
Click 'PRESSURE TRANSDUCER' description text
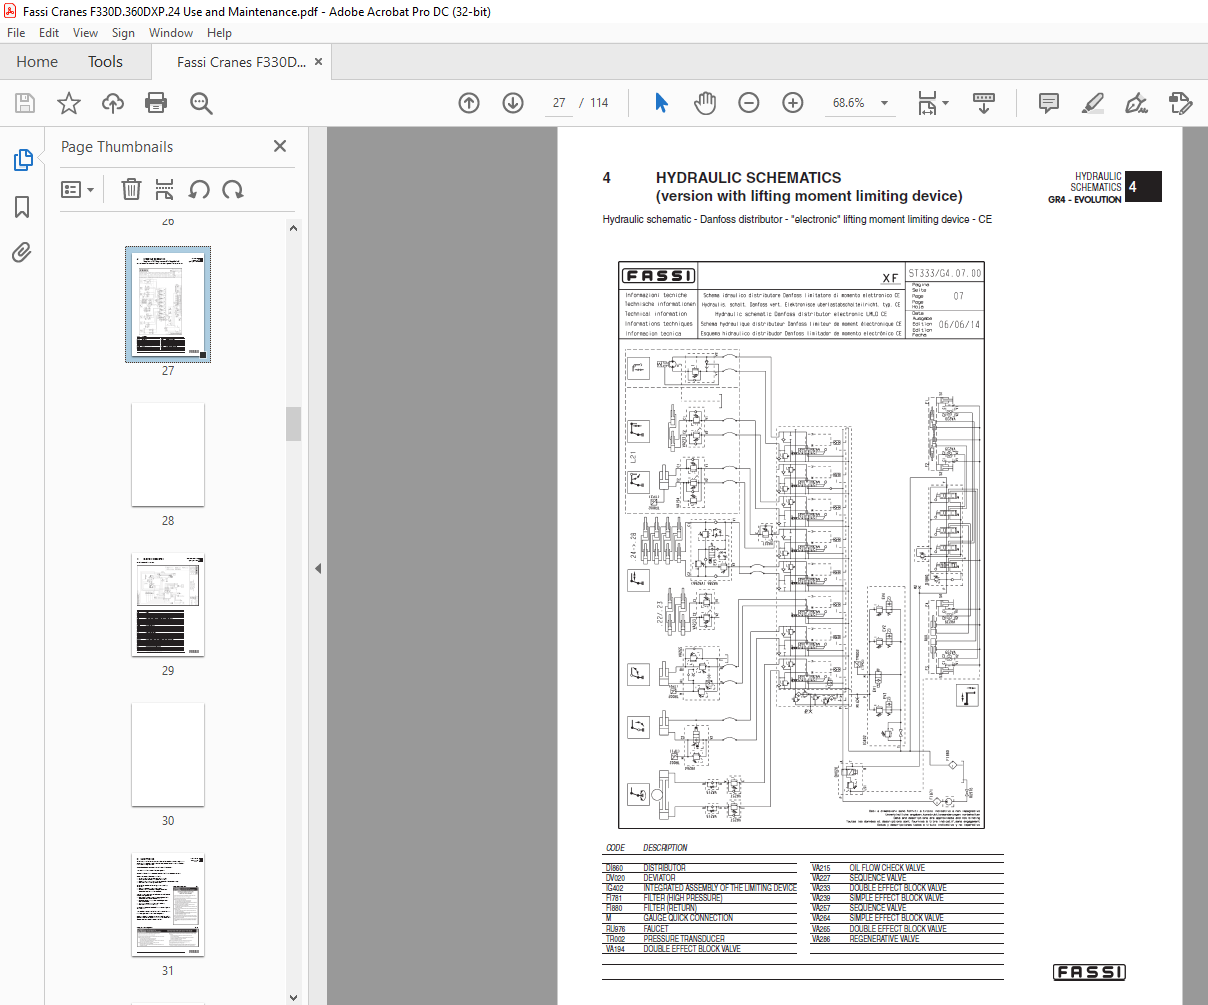684,939
